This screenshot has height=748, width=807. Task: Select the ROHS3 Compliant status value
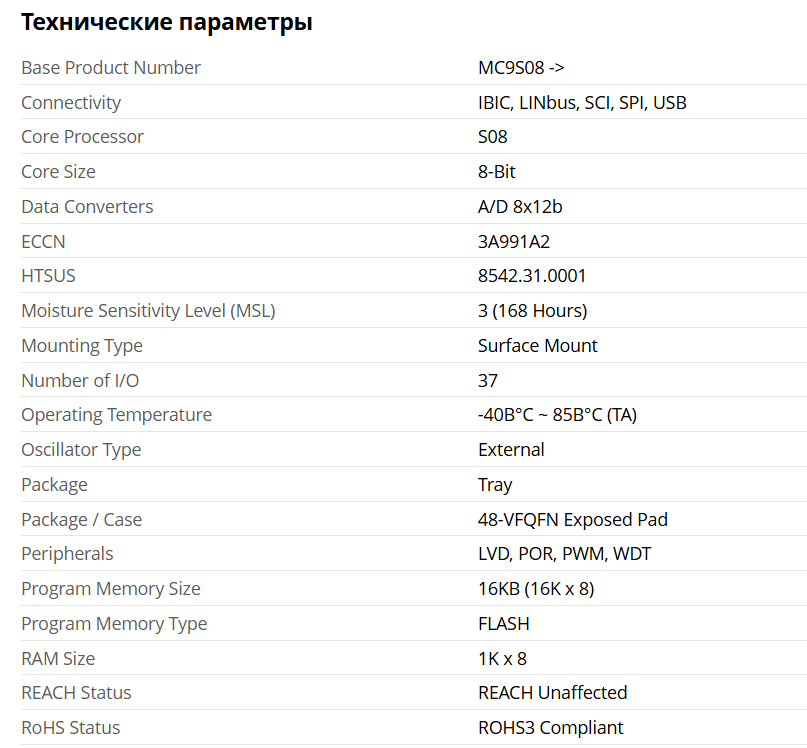click(551, 728)
